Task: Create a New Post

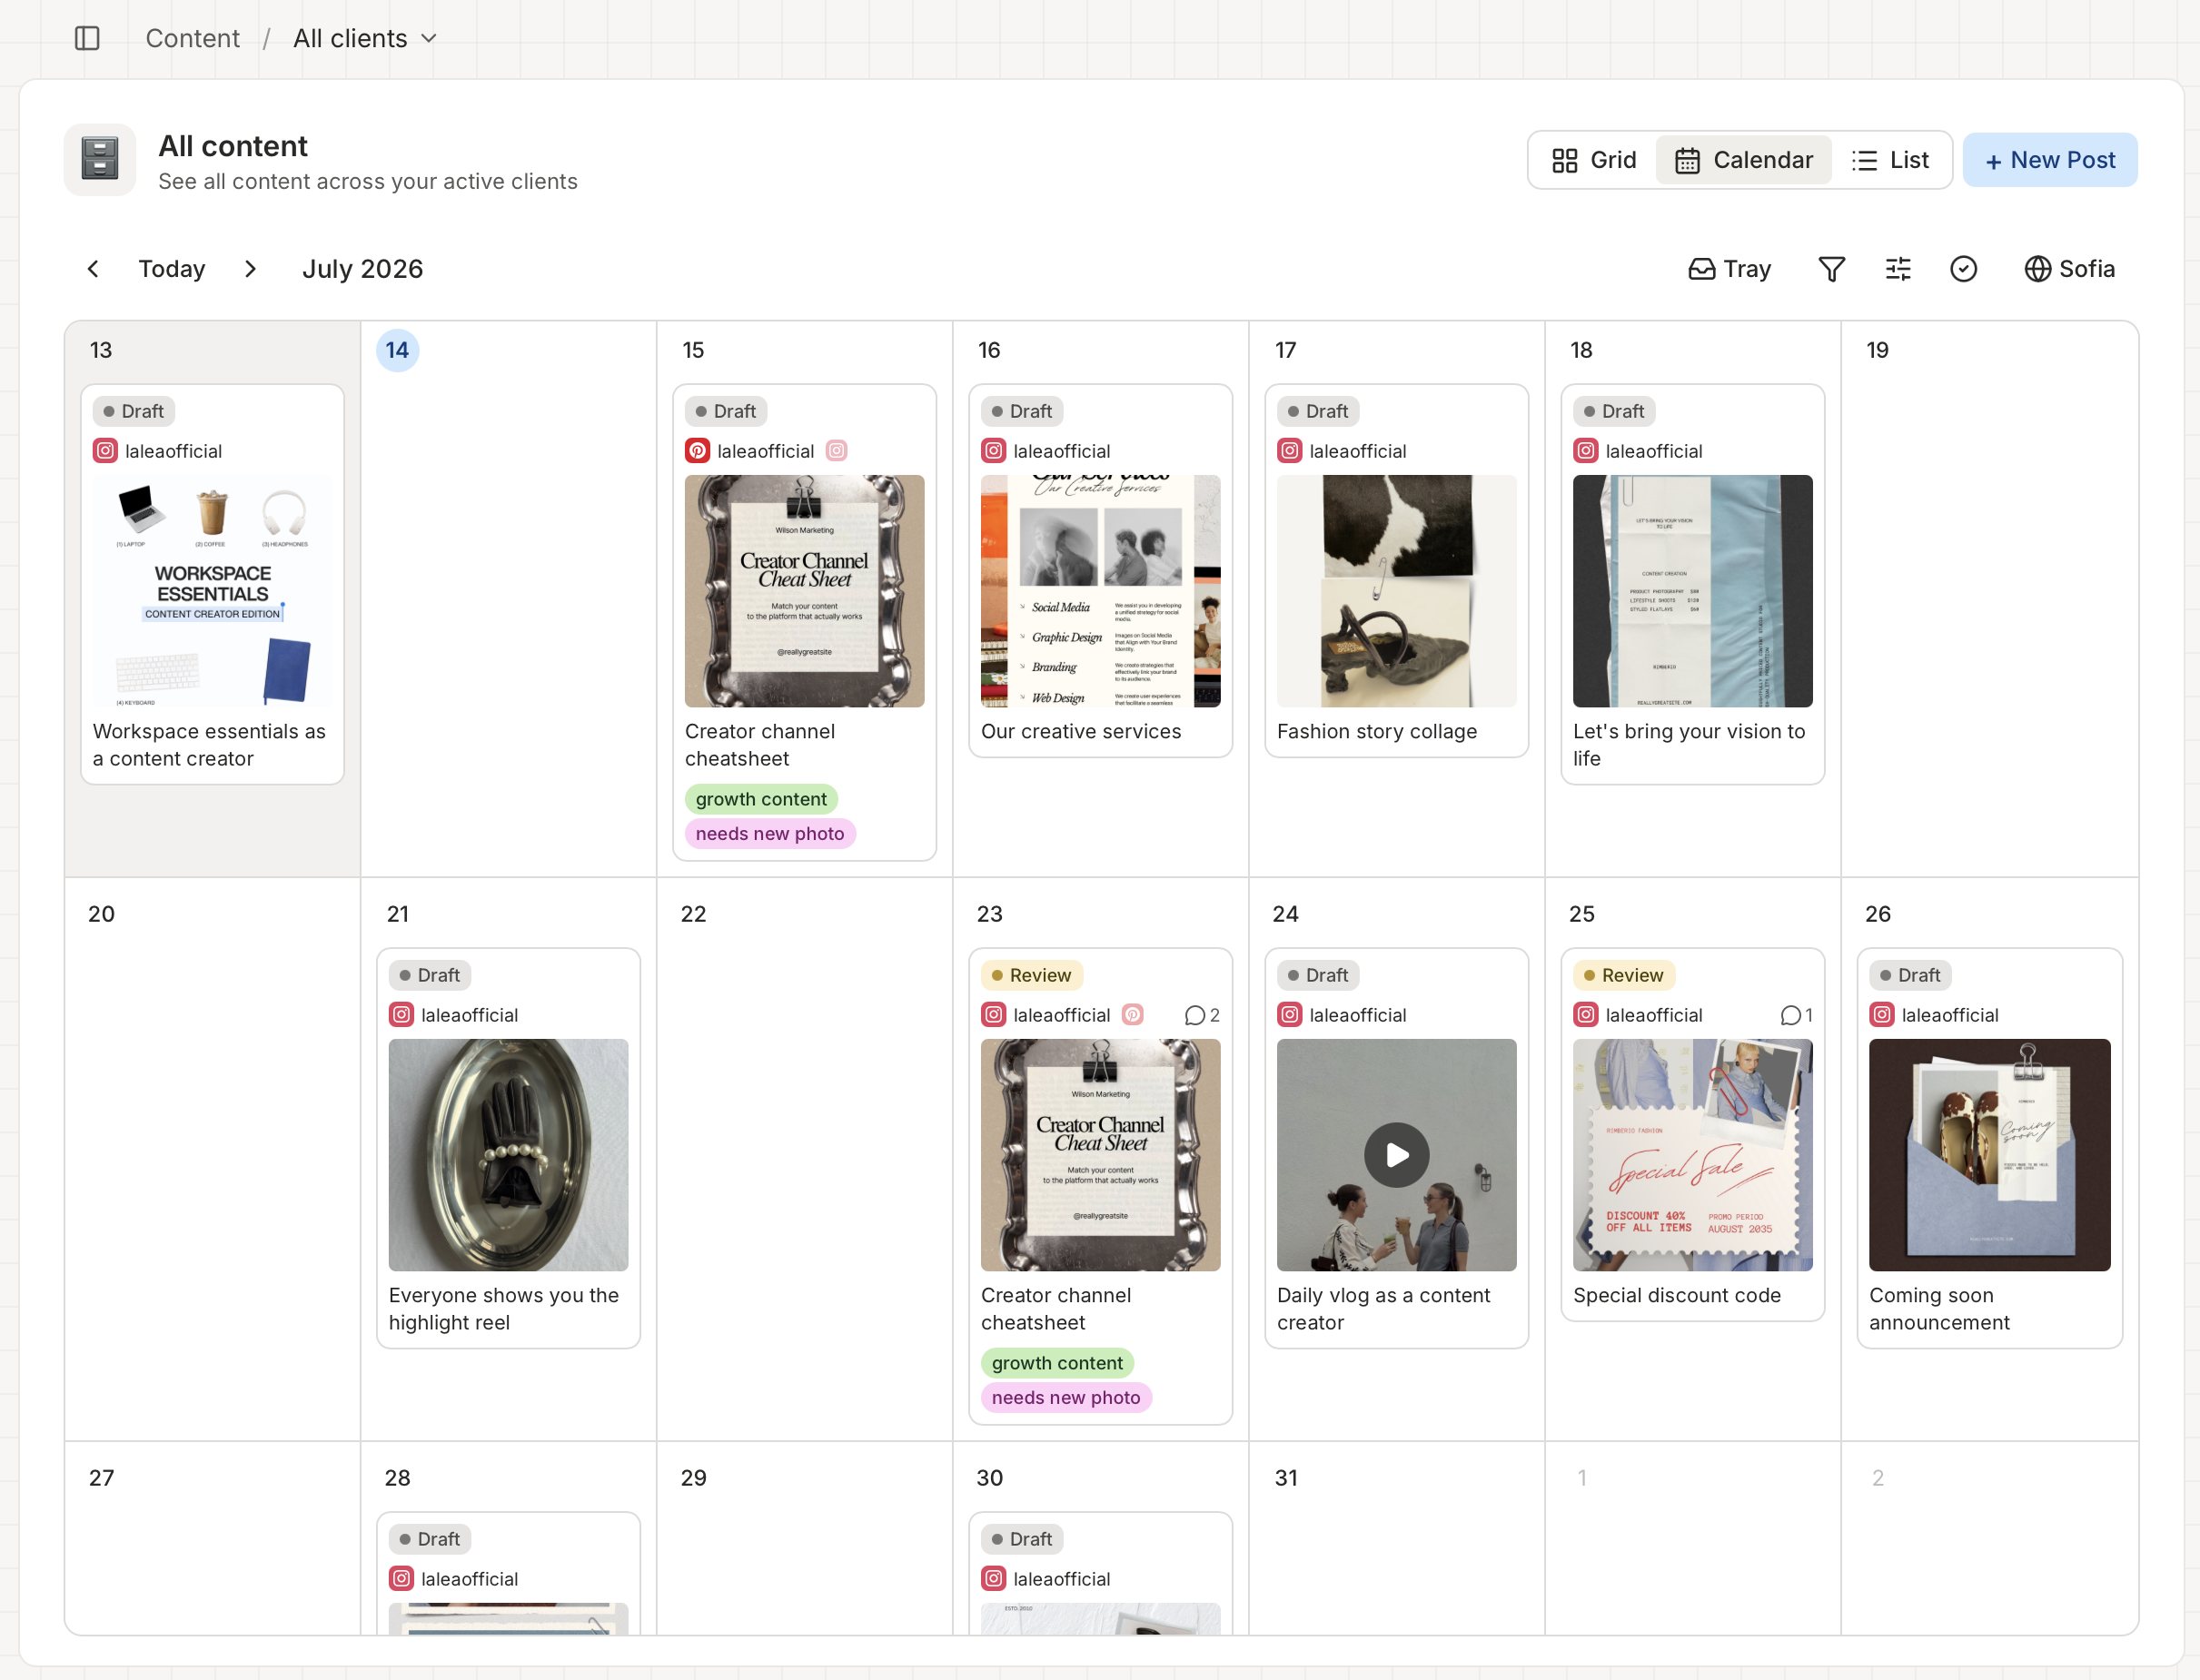Action: tap(2049, 160)
